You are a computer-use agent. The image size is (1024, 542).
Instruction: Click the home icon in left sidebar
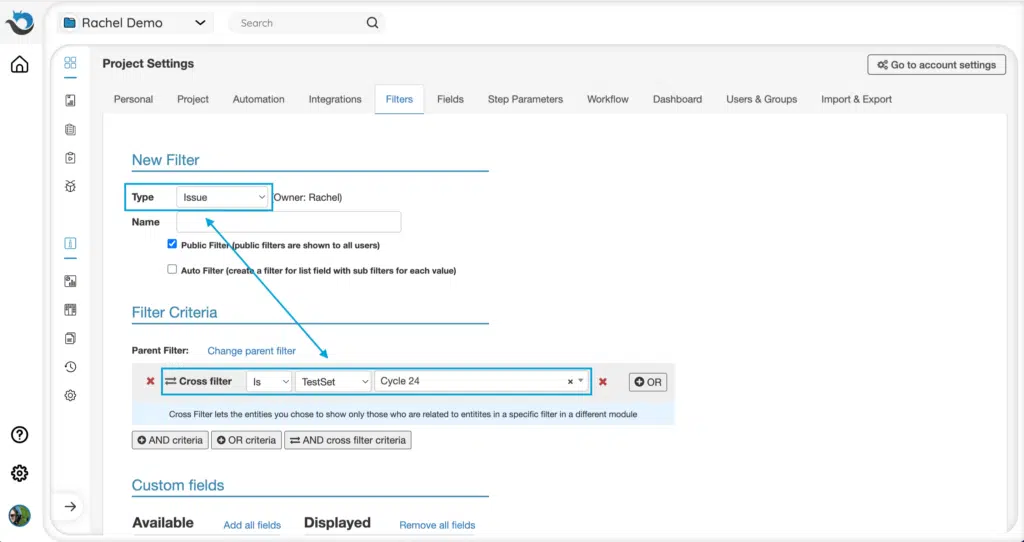(x=19, y=66)
